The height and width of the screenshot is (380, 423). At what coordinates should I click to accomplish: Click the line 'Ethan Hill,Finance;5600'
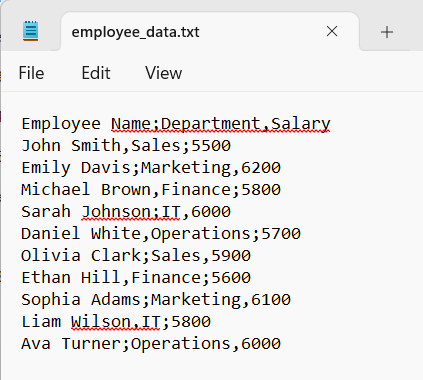136,278
